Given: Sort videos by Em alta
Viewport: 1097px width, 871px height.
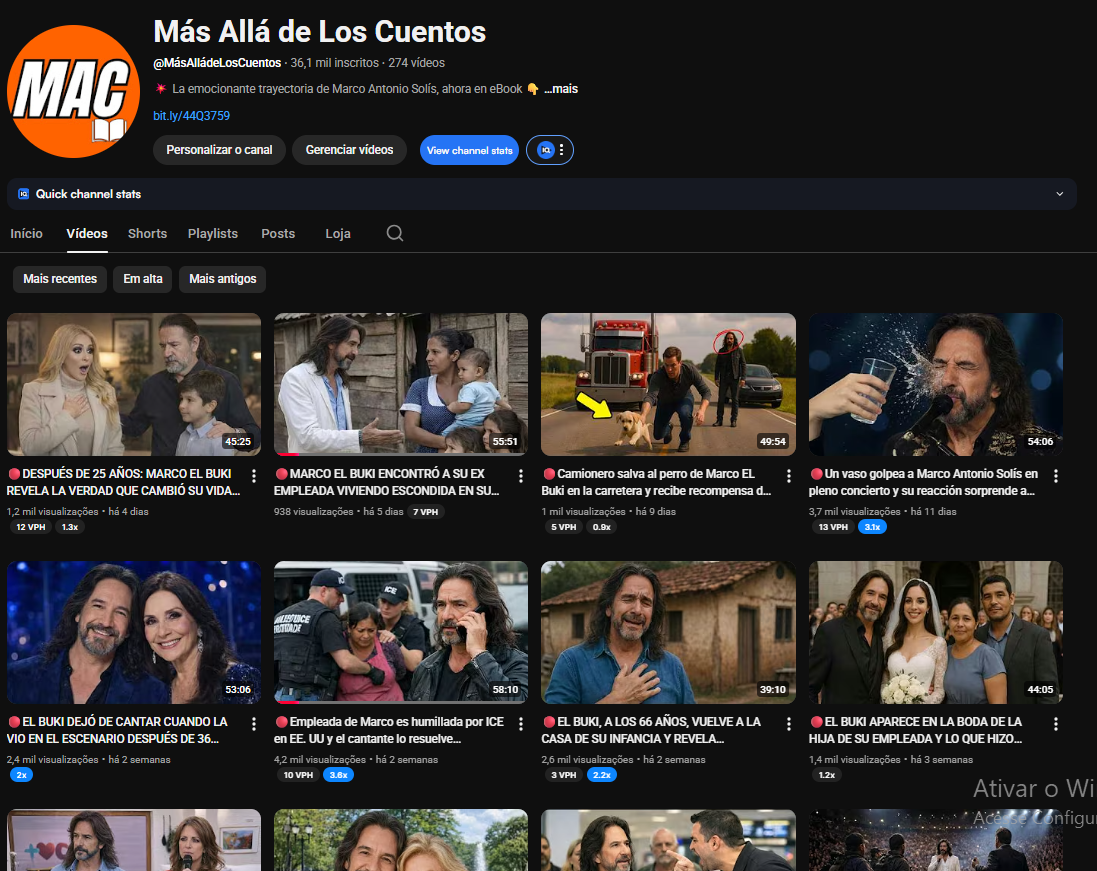Looking at the screenshot, I should (143, 278).
